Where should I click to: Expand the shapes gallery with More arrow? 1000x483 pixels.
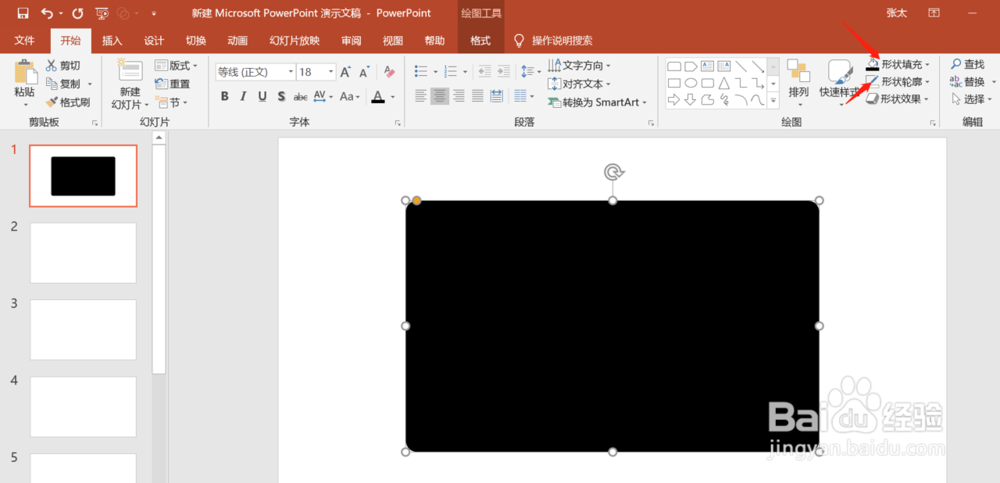(x=774, y=100)
